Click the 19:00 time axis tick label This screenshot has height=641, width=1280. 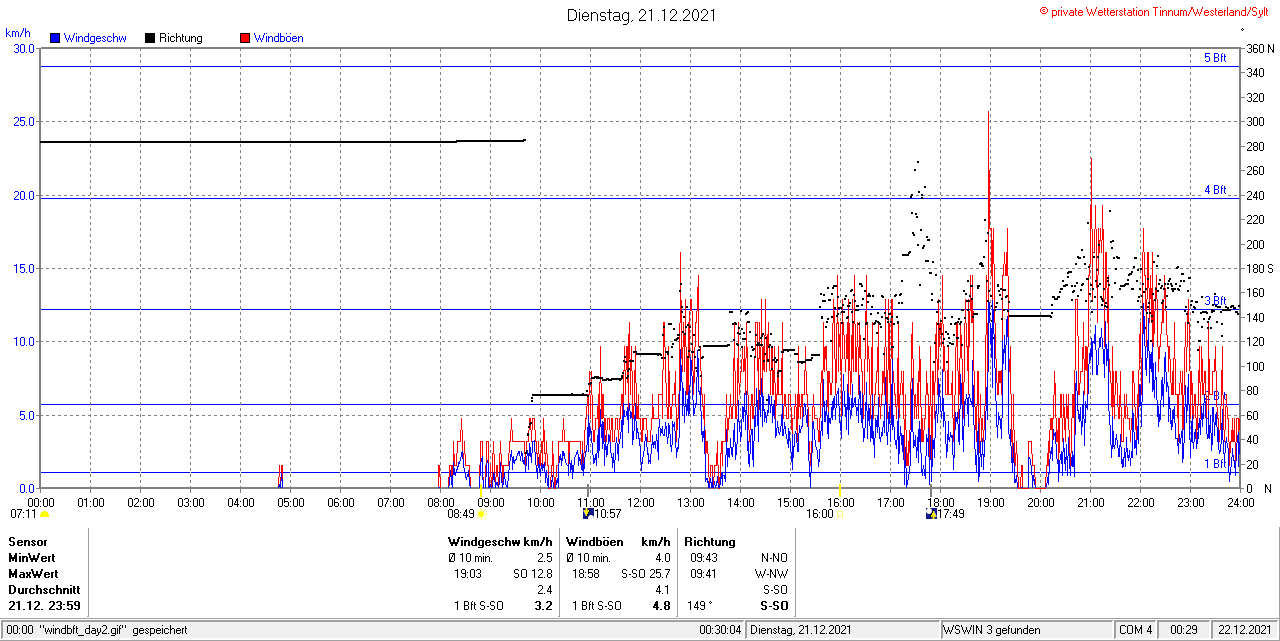991,502
